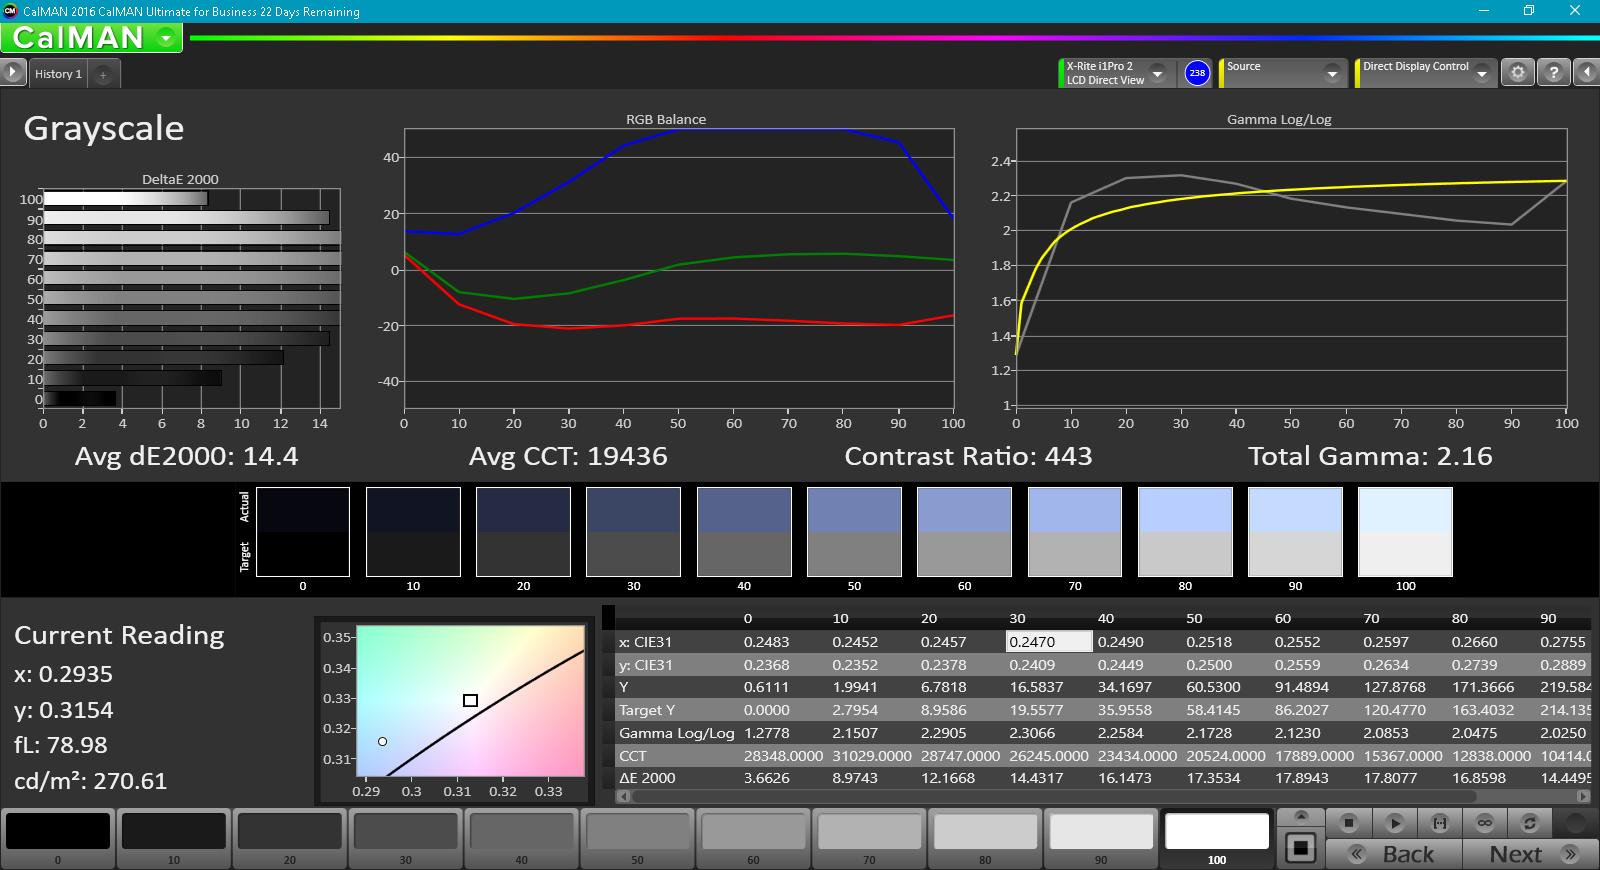Go to the Next workflow step

click(1529, 854)
